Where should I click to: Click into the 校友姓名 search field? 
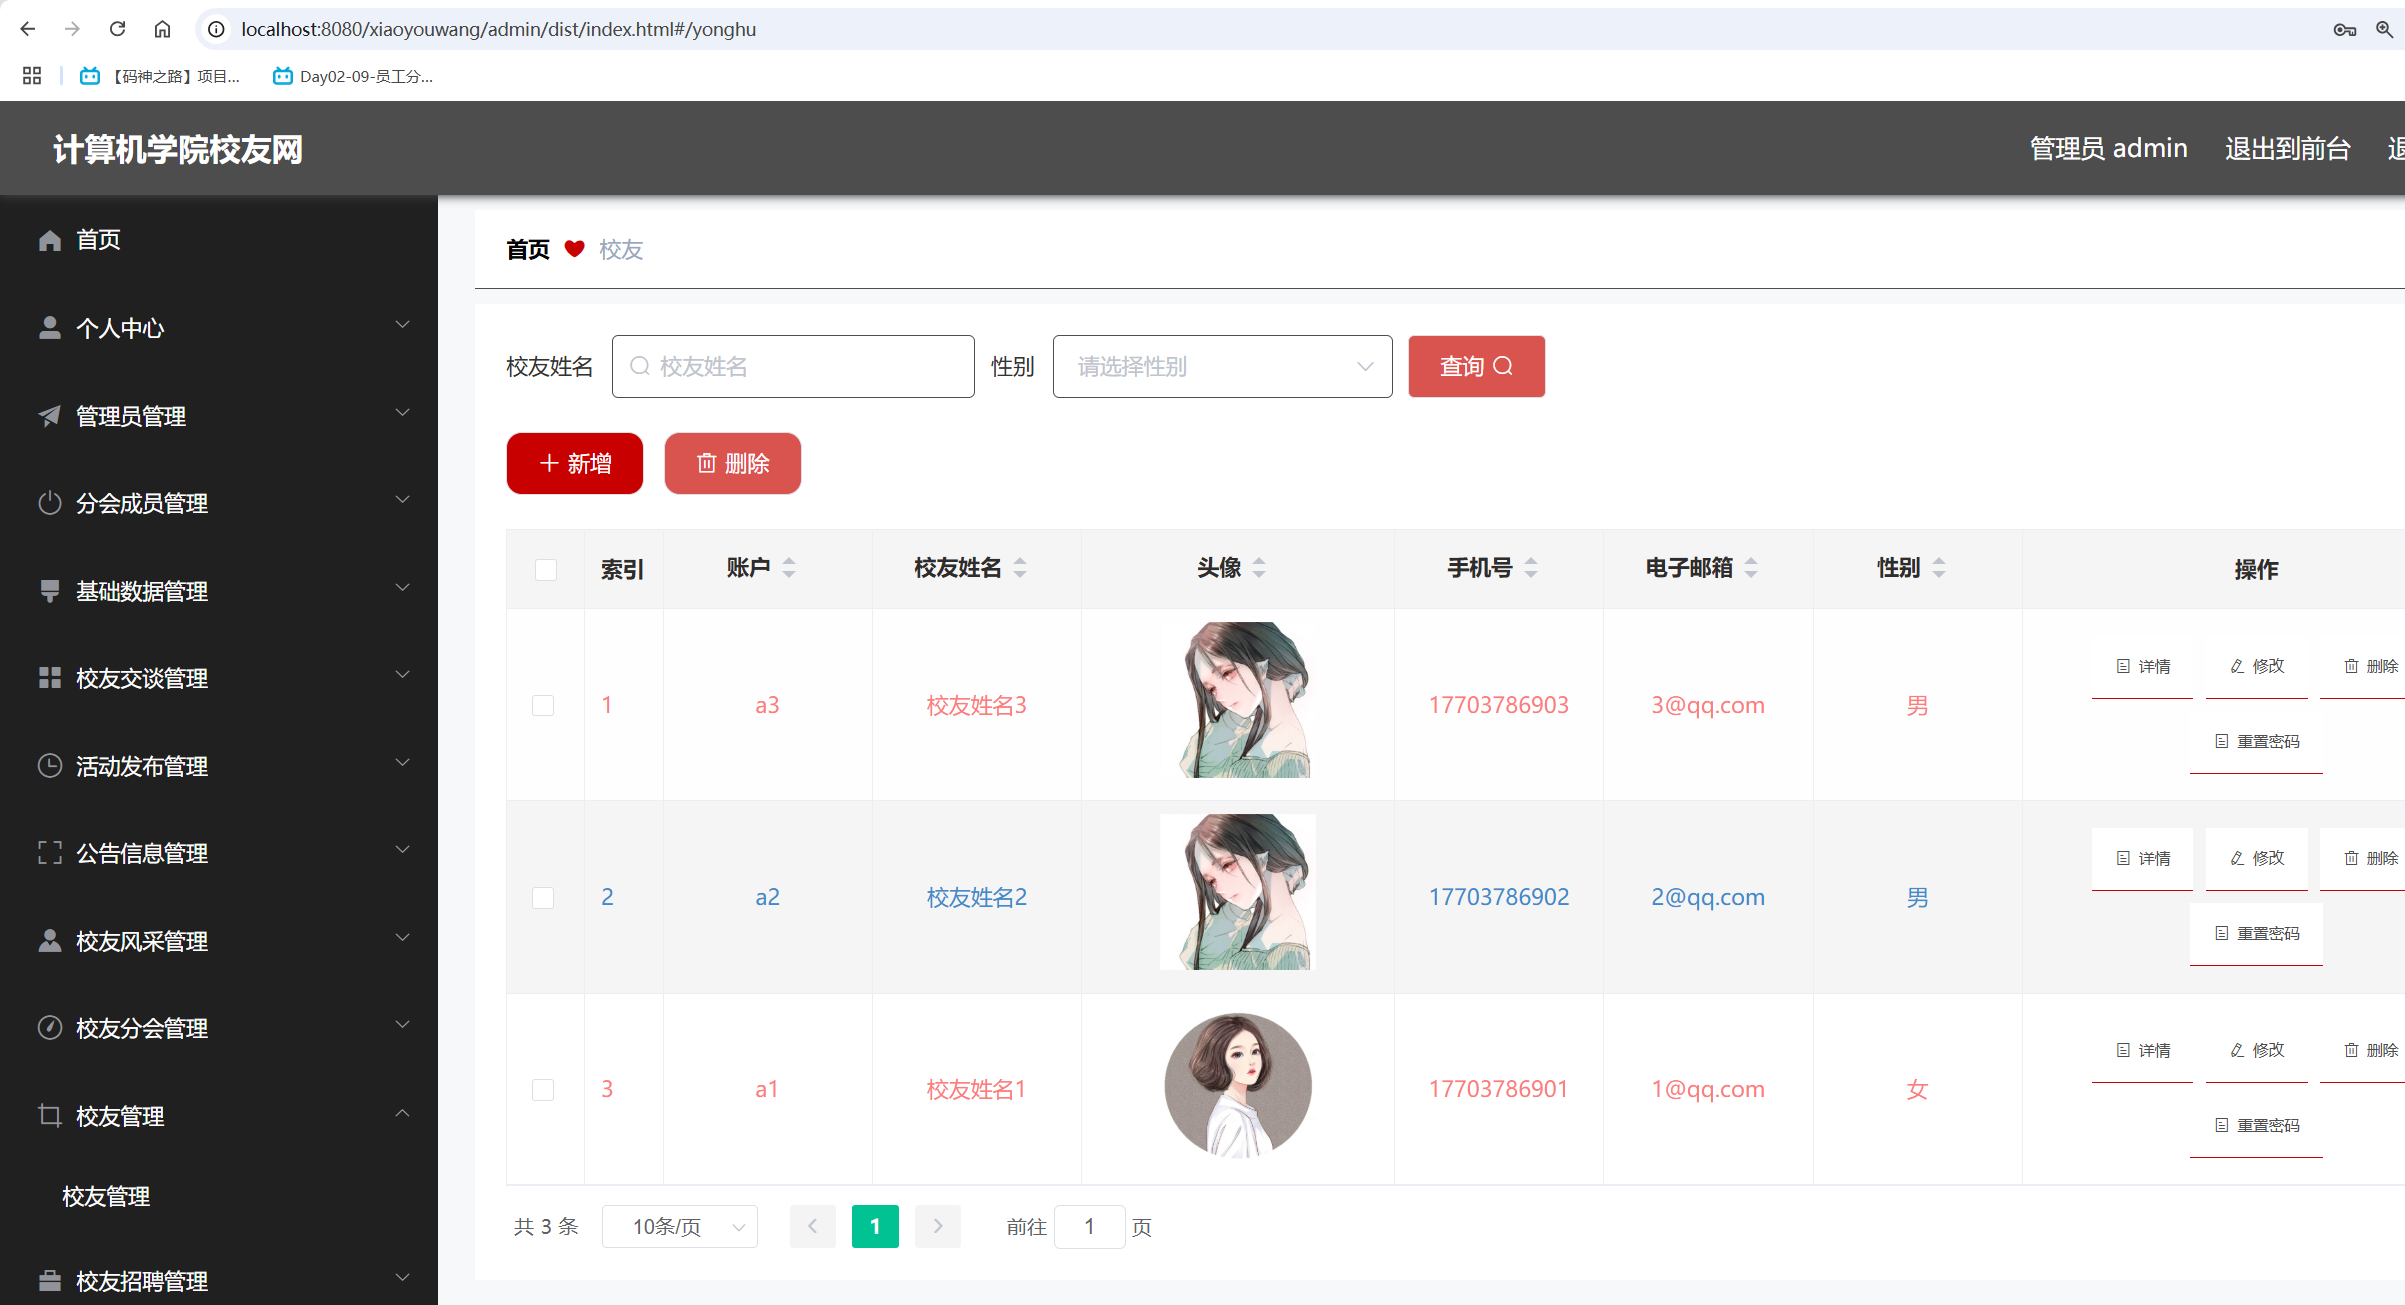tap(793, 367)
